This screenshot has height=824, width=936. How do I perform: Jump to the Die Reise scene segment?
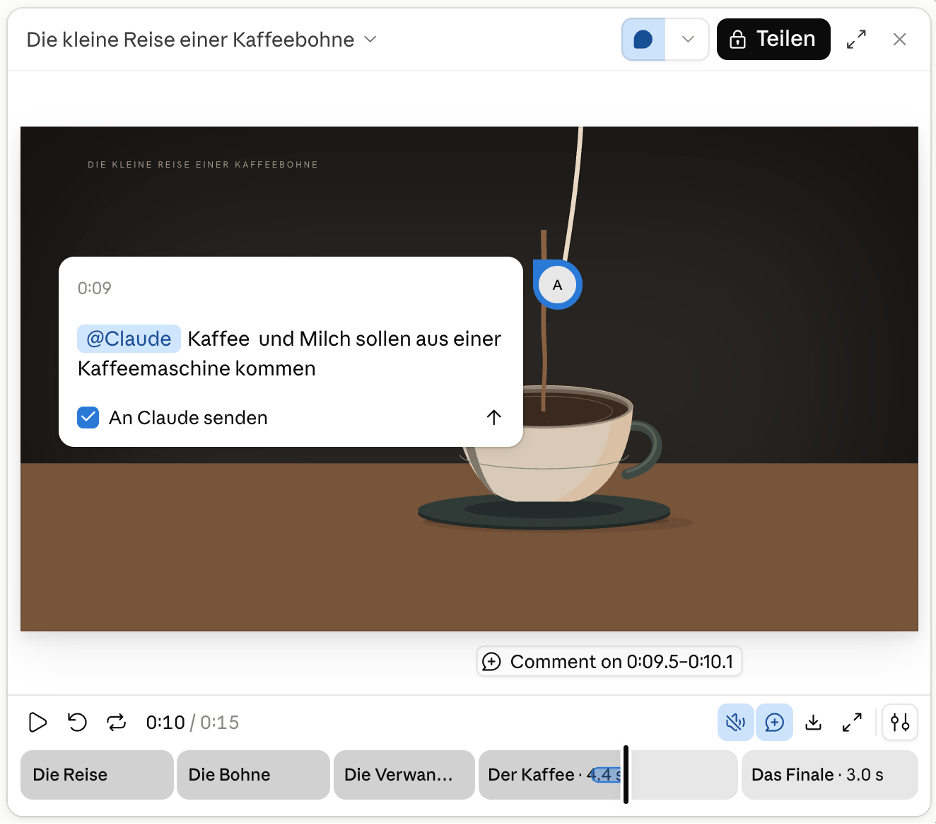tap(97, 775)
